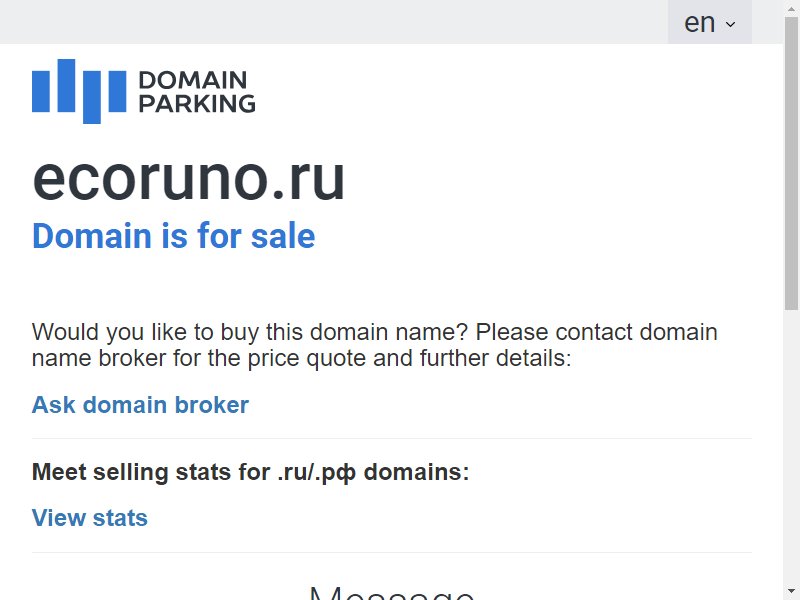Click the word PARKING in the logo
Image resolution: width=800 pixels, height=600 pixels.
coord(197,104)
